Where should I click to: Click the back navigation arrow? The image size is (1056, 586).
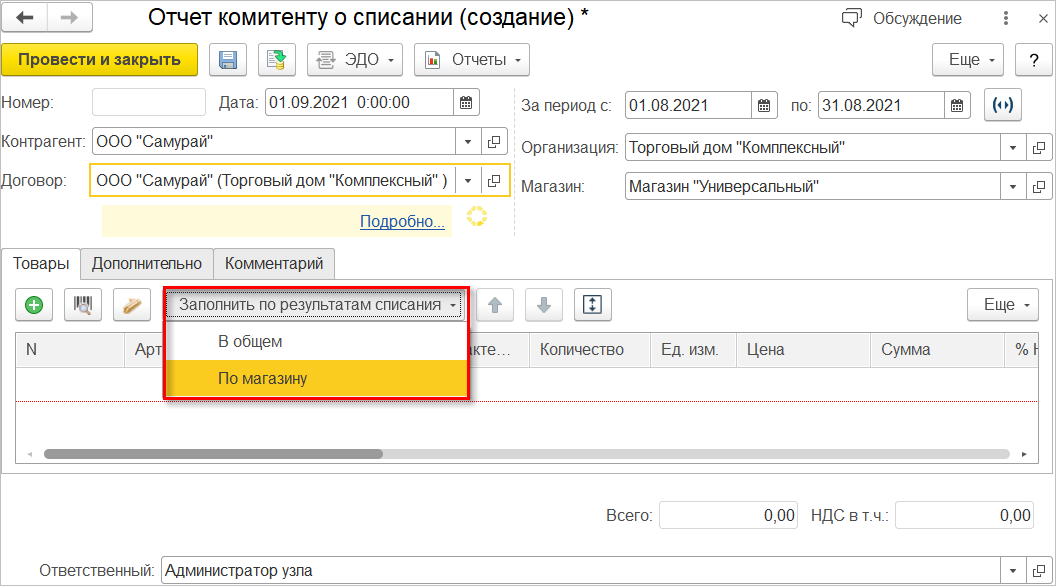[x=26, y=18]
